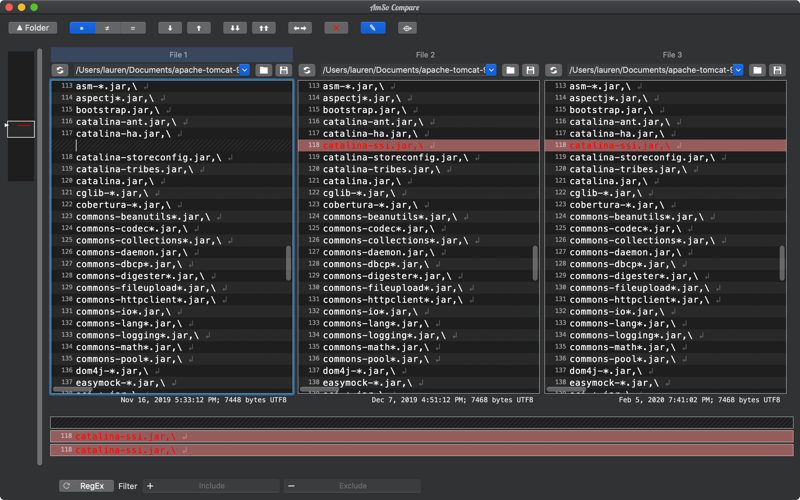
Task: Click the File 1 pane vertical scrollbar
Action: tap(288, 262)
